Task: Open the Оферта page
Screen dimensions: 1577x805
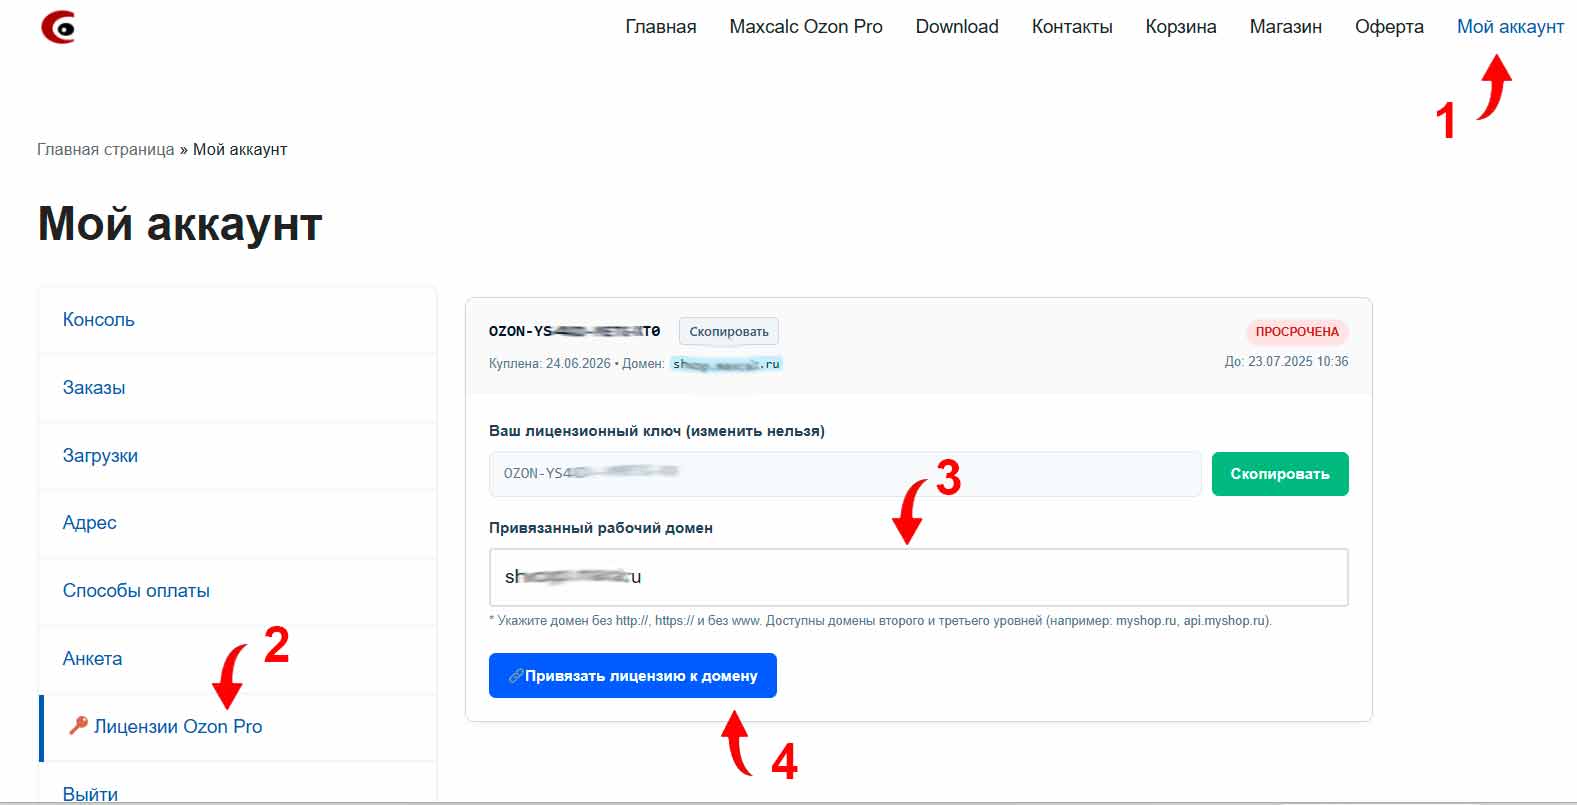Action: pyautogui.click(x=1389, y=27)
